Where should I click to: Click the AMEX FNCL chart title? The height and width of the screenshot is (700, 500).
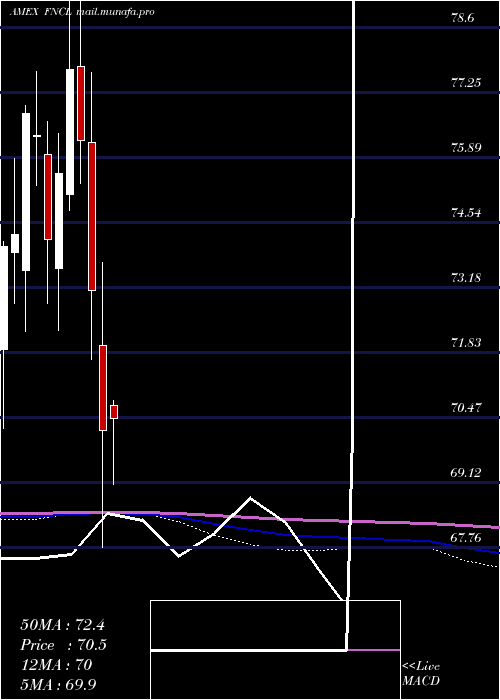[82, 12]
